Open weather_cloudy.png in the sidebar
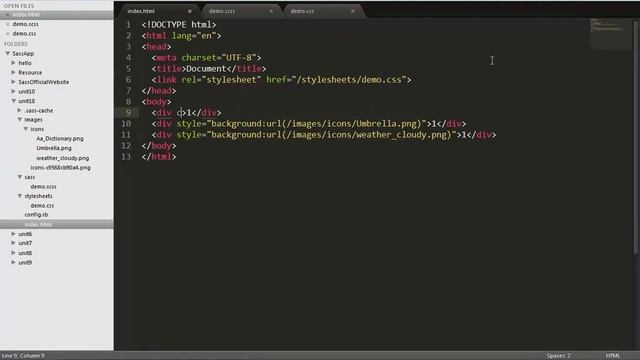 tap(62, 158)
